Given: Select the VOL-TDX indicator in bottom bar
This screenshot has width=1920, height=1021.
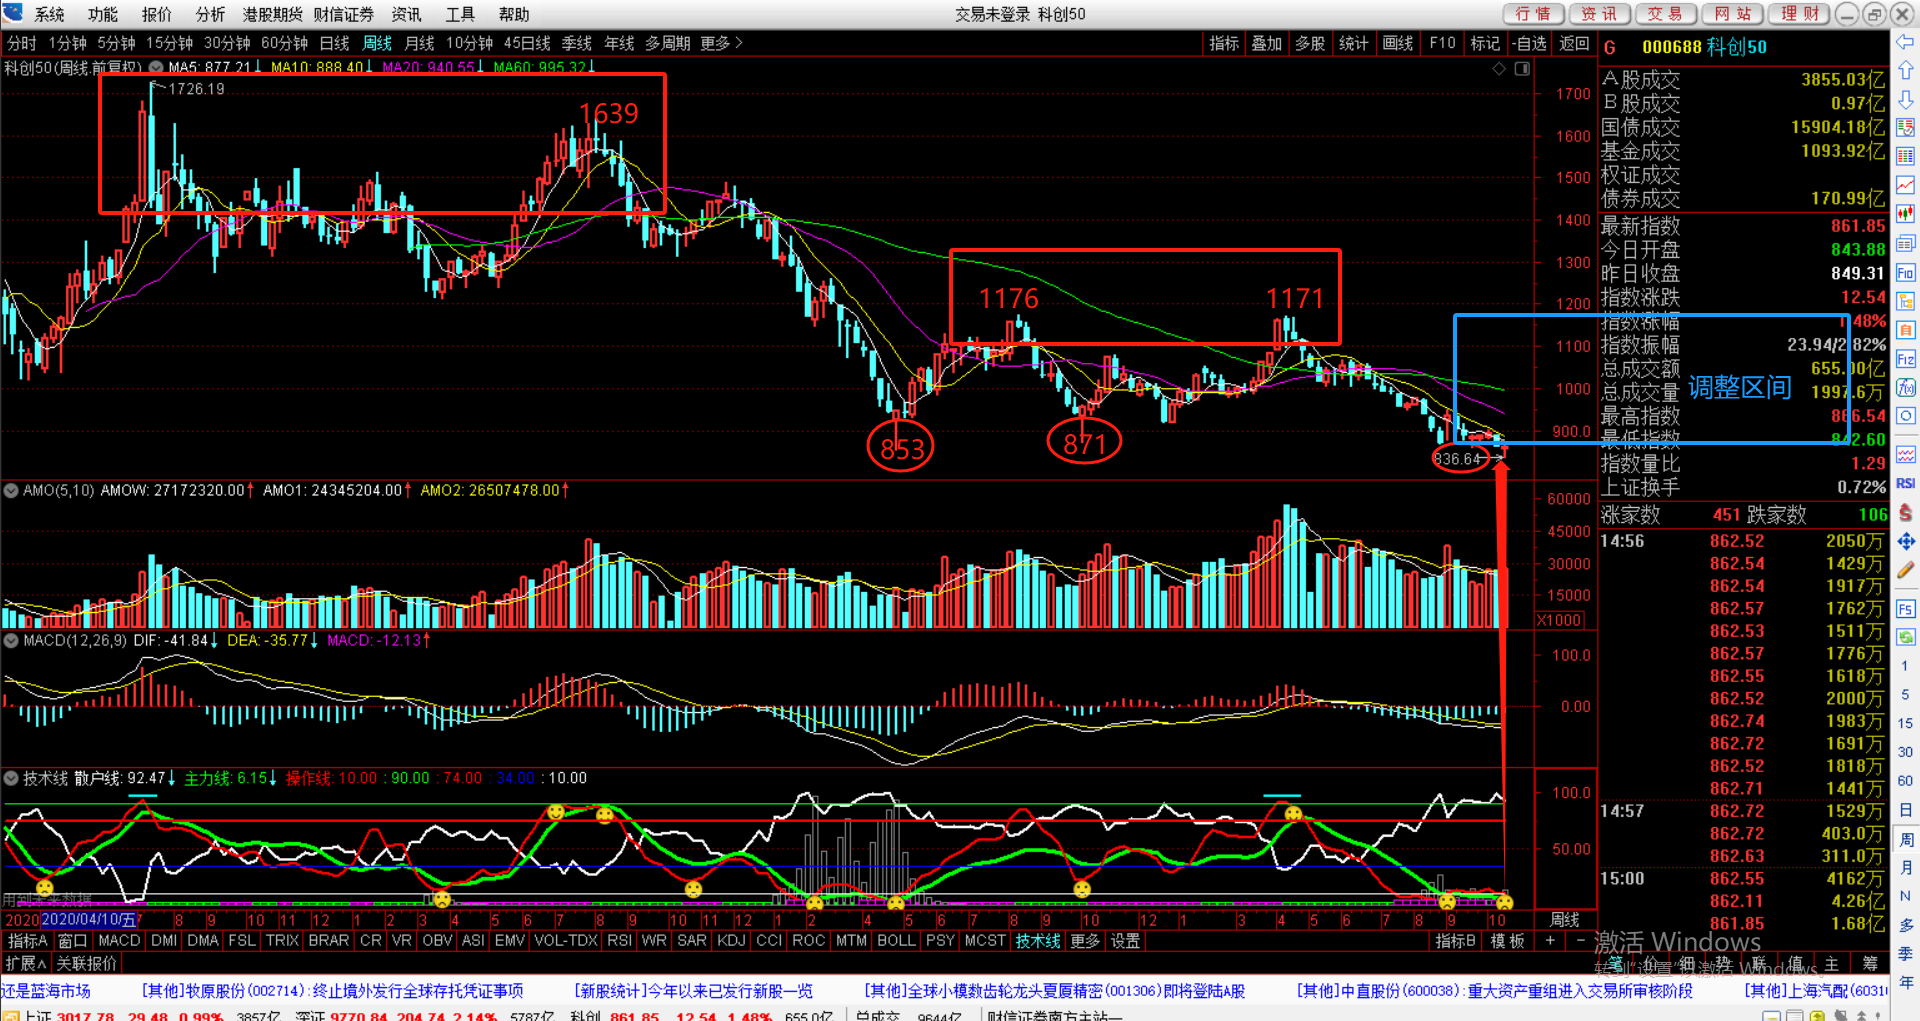Looking at the screenshot, I should [x=566, y=941].
